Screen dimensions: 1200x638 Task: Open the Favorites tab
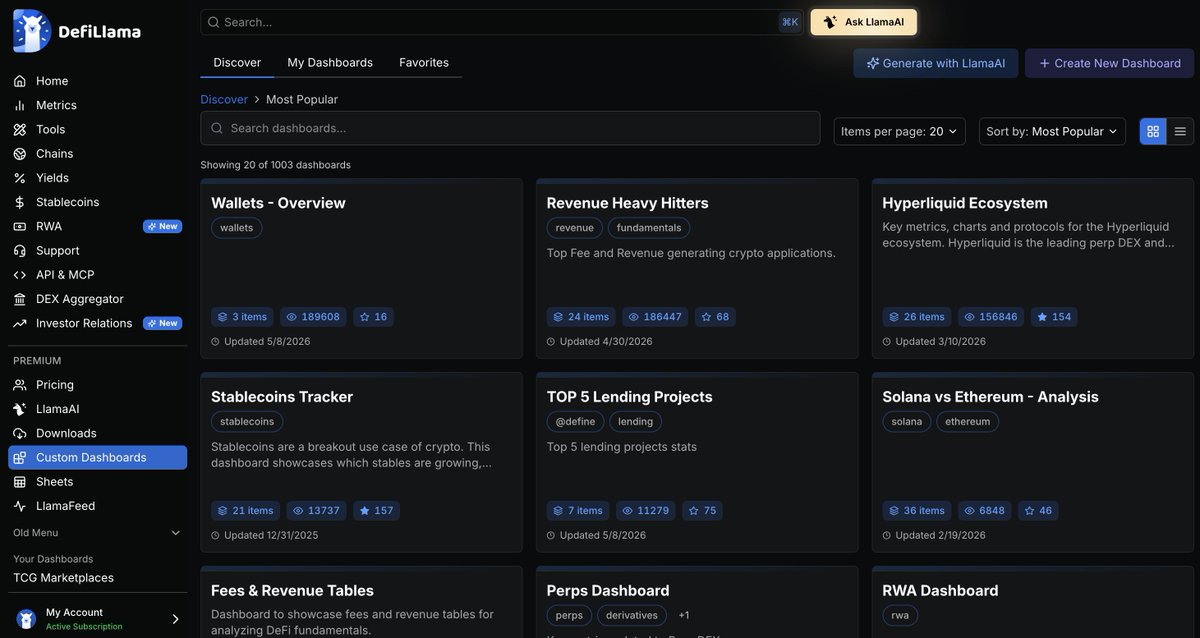click(424, 62)
